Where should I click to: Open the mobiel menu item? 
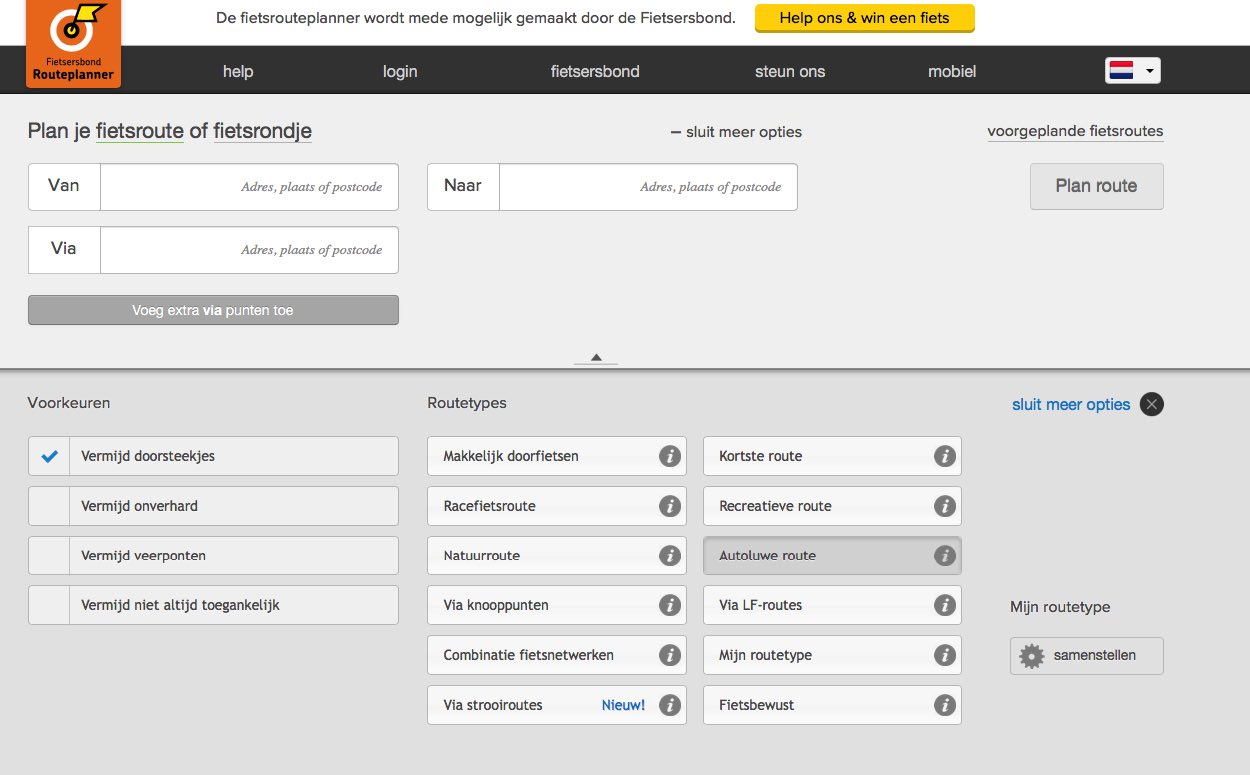(952, 71)
